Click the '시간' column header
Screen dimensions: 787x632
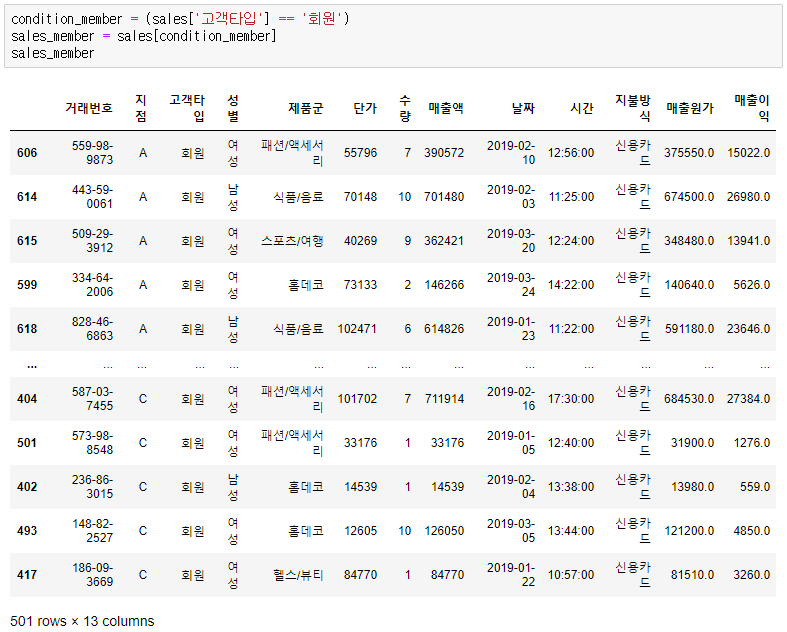pyautogui.click(x=582, y=108)
